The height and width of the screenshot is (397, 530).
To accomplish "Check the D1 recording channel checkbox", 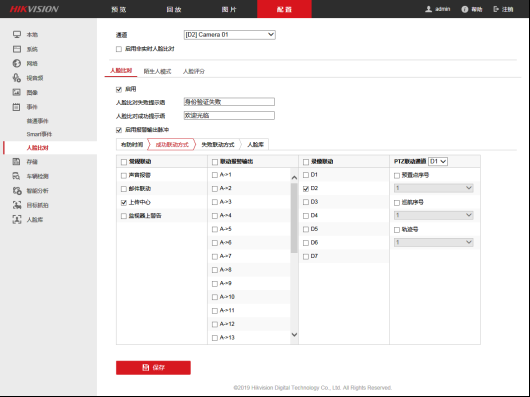I will (306, 175).
